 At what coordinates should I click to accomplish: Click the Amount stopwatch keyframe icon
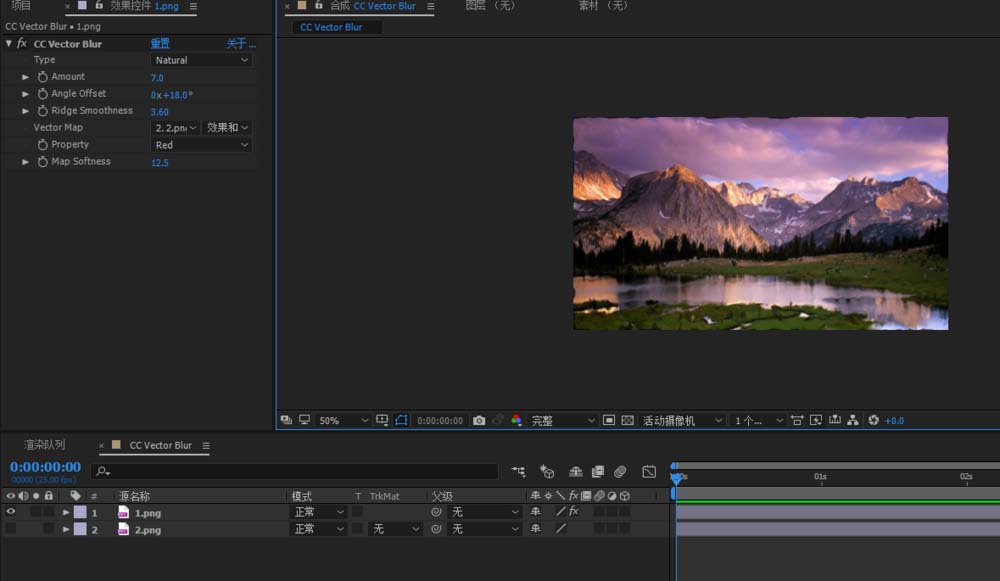pyautogui.click(x=43, y=77)
